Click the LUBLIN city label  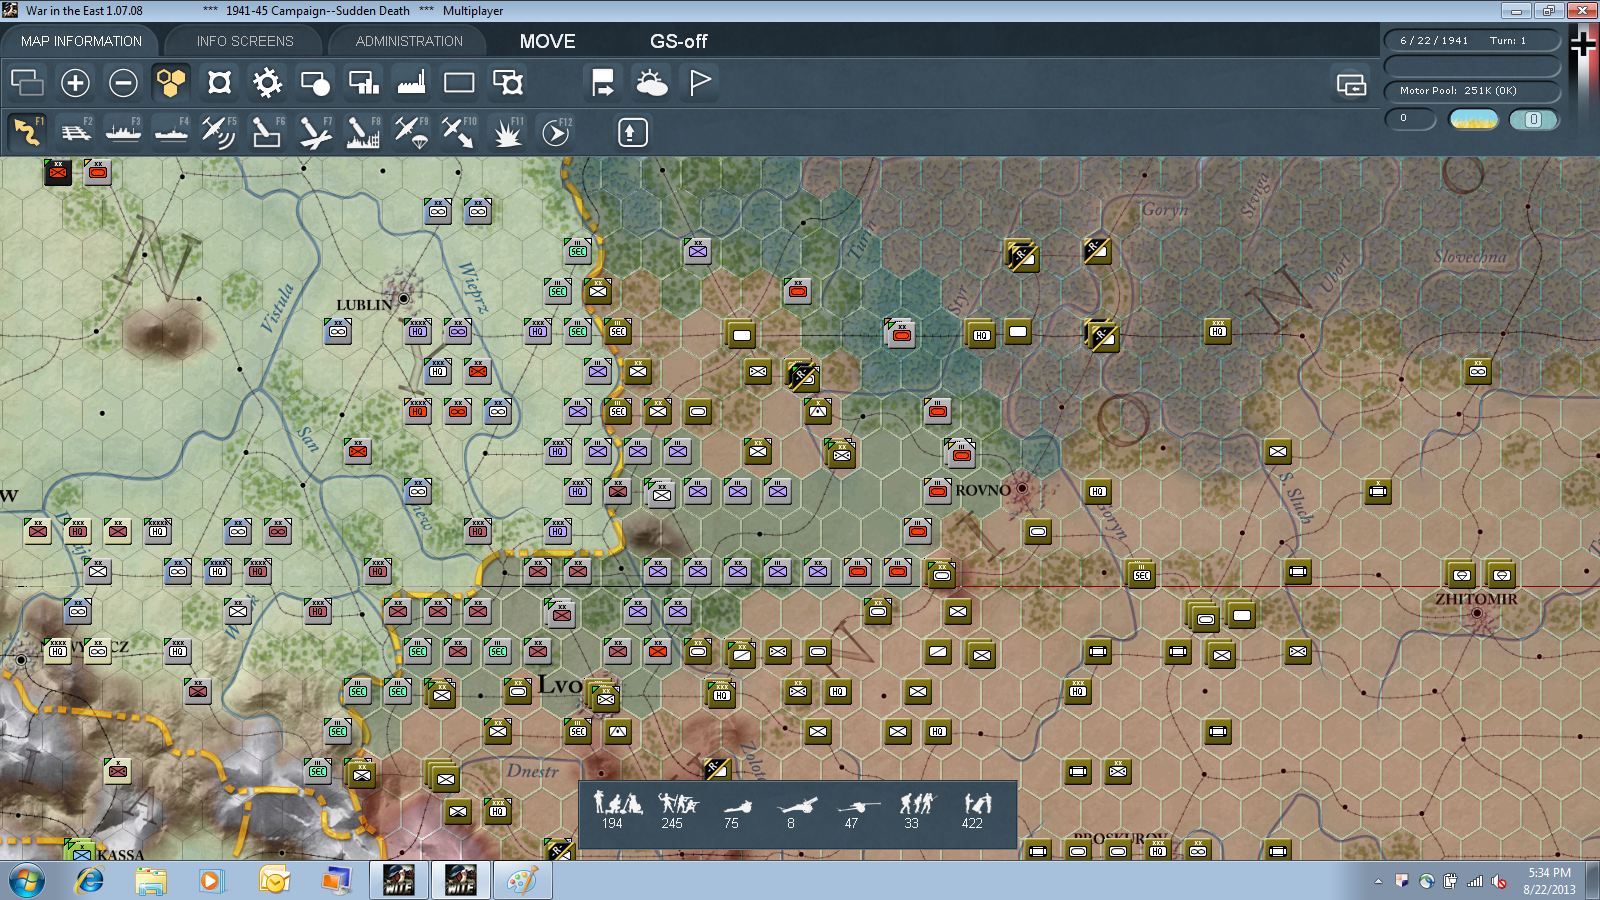[364, 304]
